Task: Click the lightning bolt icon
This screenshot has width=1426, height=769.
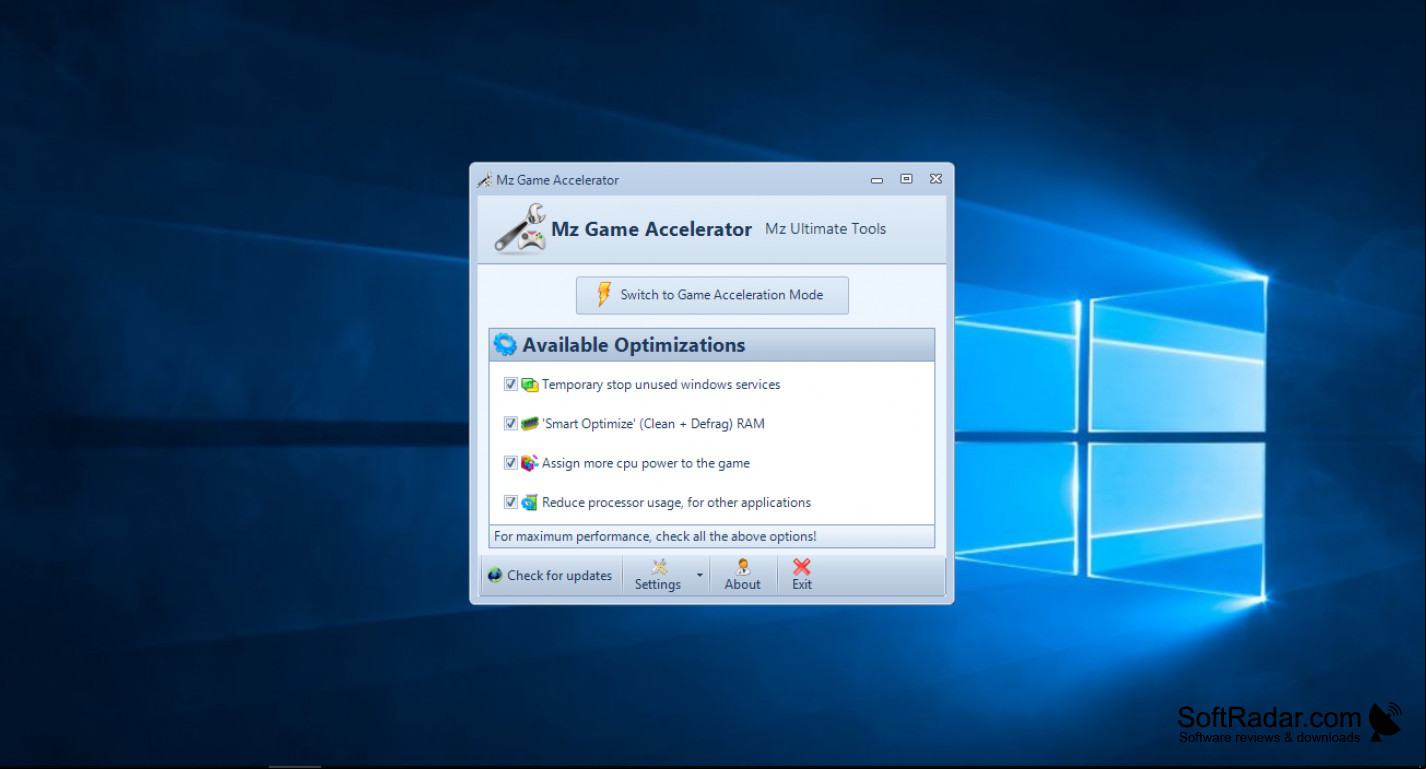Action: click(604, 294)
